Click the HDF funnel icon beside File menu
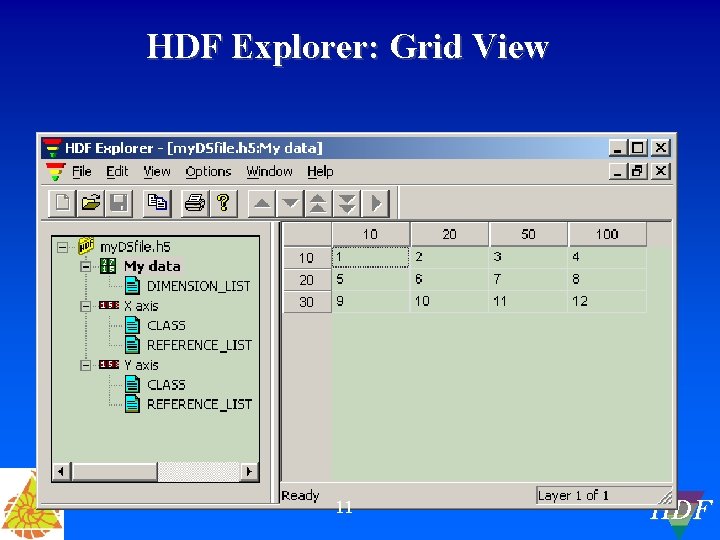This screenshot has width=720, height=540. pyautogui.click(x=56, y=172)
